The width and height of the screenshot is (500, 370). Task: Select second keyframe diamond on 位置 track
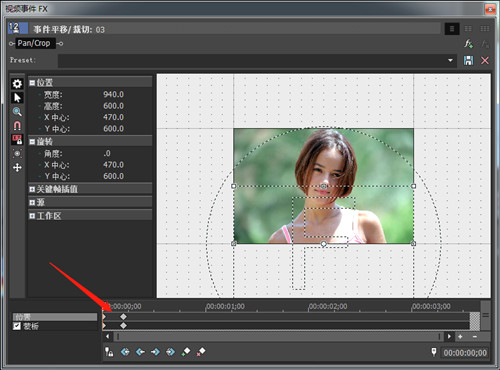(x=123, y=317)
